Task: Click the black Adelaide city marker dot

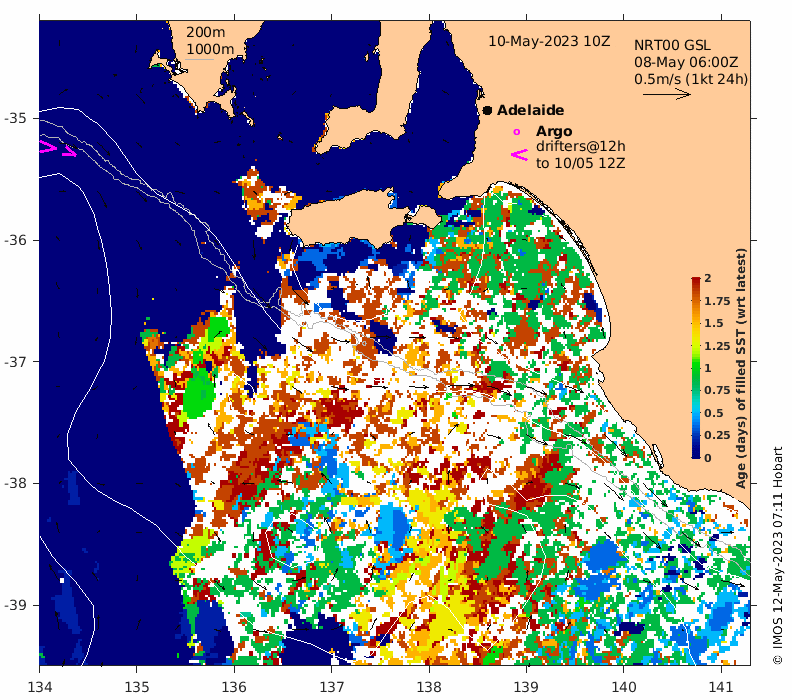Action: tap(487, 110)
